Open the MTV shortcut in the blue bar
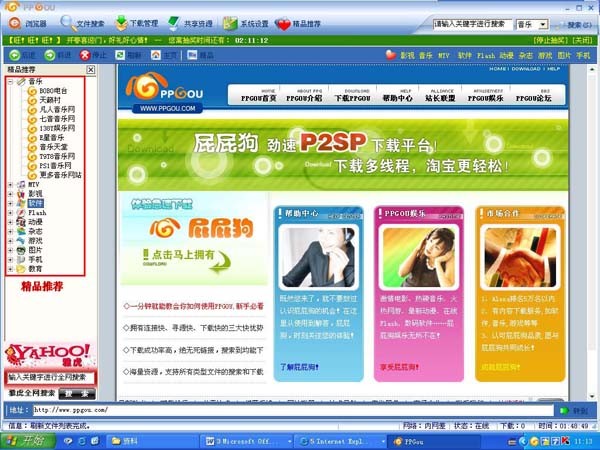The height and width of the screenshot is (450, 600). coord(444,55)
